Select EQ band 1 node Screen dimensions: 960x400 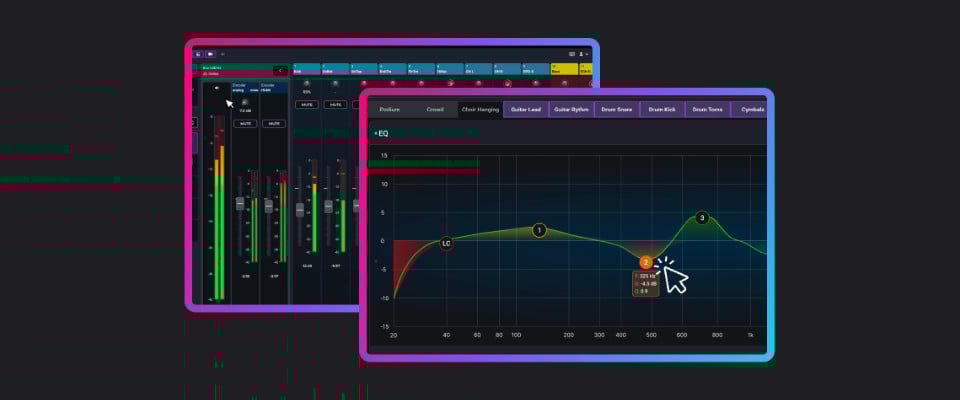coord(539,230)
